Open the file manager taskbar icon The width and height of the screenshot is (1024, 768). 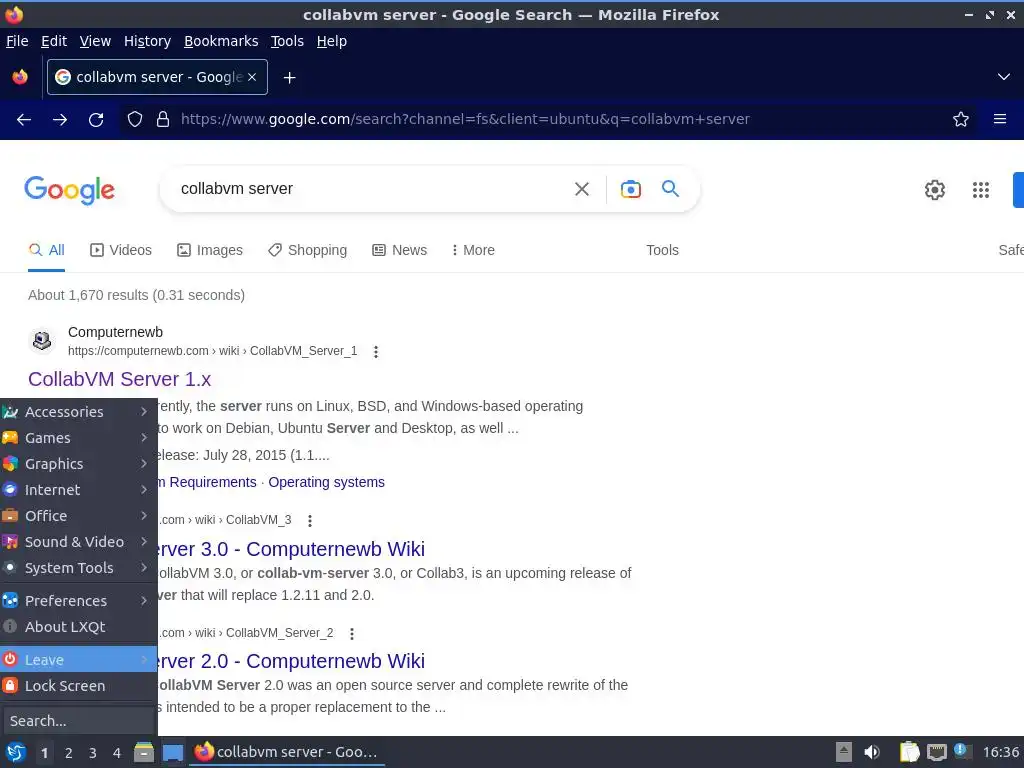click(x=144, y=752)
